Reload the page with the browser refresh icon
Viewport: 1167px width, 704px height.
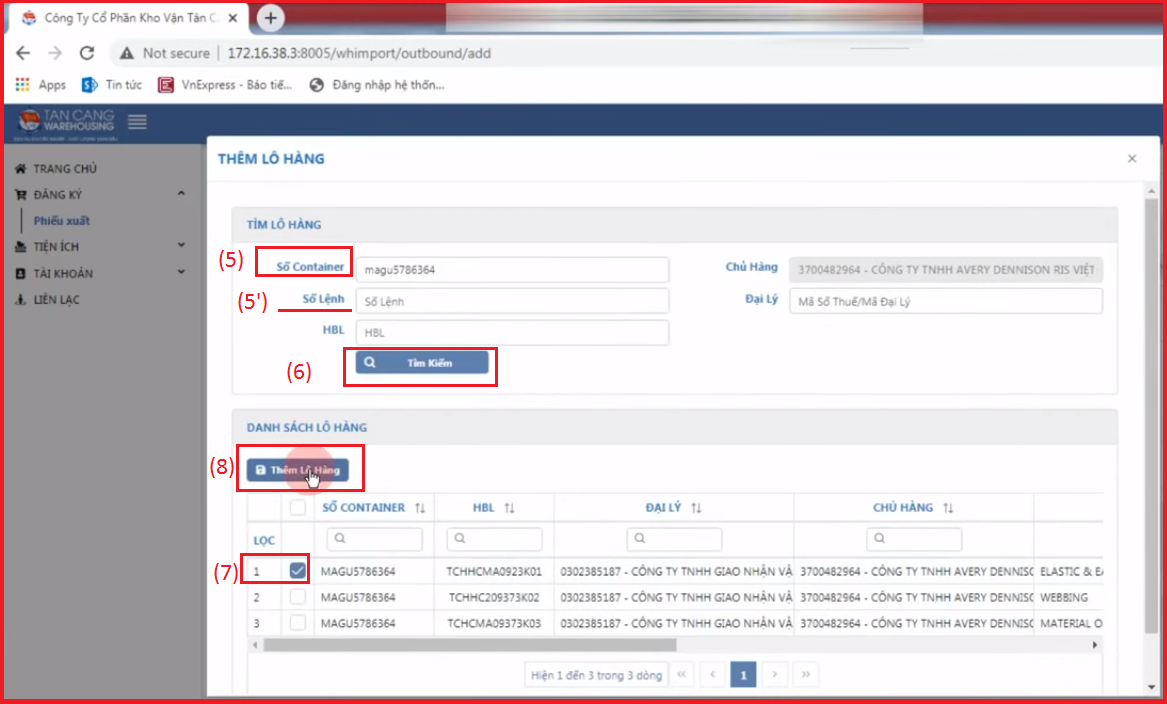87,53
